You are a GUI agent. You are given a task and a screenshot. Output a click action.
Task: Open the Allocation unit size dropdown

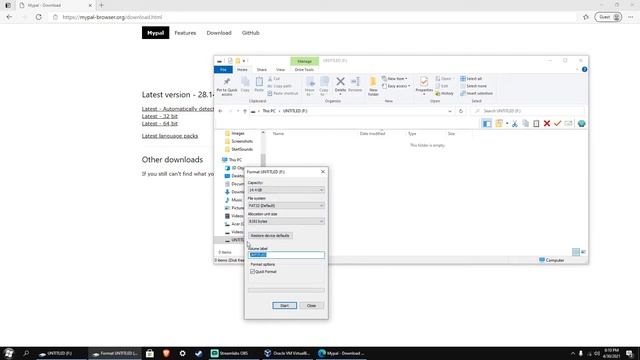tap(286, 221)
